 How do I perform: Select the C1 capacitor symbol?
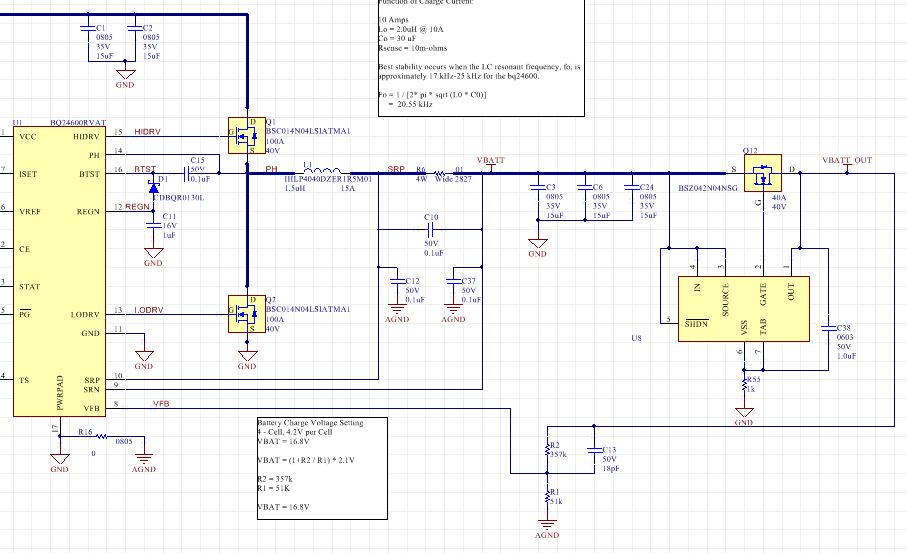click(88, 28)
